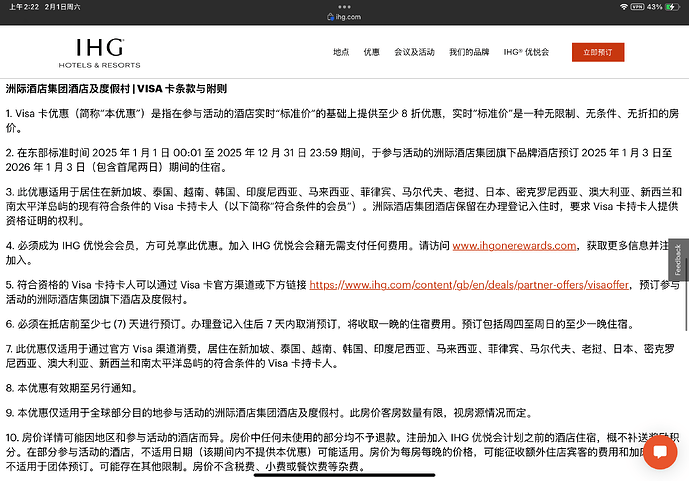This screenshot has width=689, height=481.
Task: Follow the www.ihgonerewards.com link
Action: (x=514, y=245)
